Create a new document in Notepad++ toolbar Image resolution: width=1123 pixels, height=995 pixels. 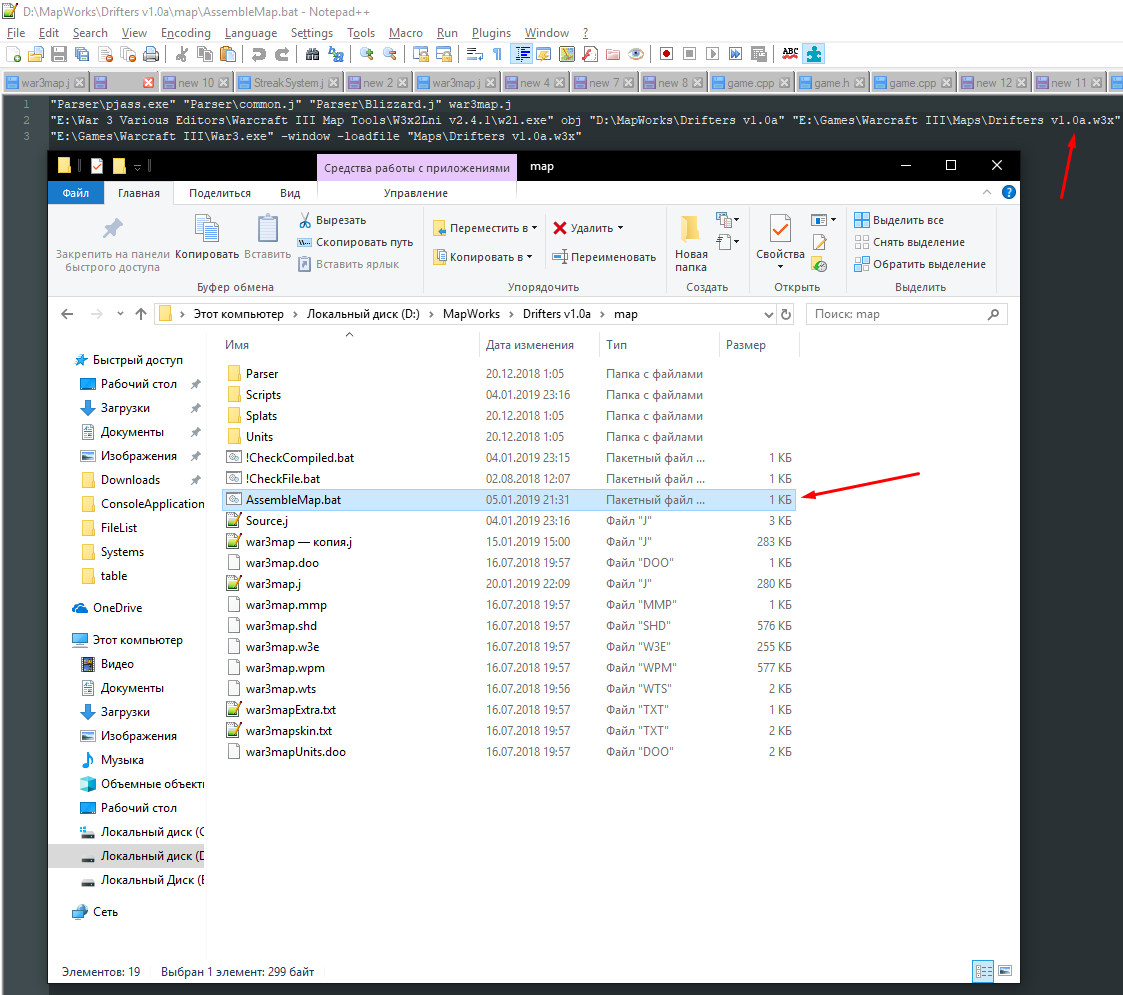coord(13,54)
